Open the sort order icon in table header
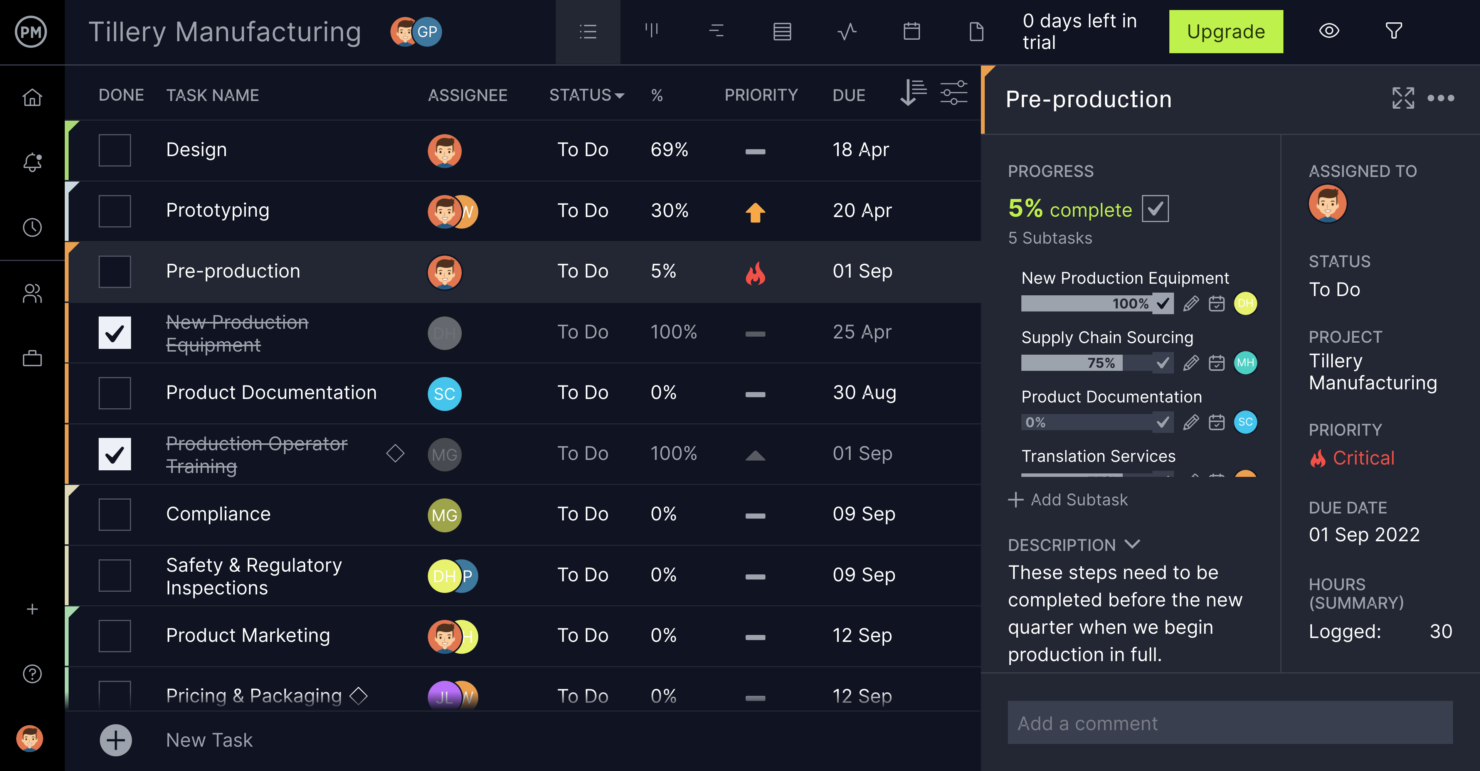Viewport: 1480px width, 771px height. tap(913, 93)
